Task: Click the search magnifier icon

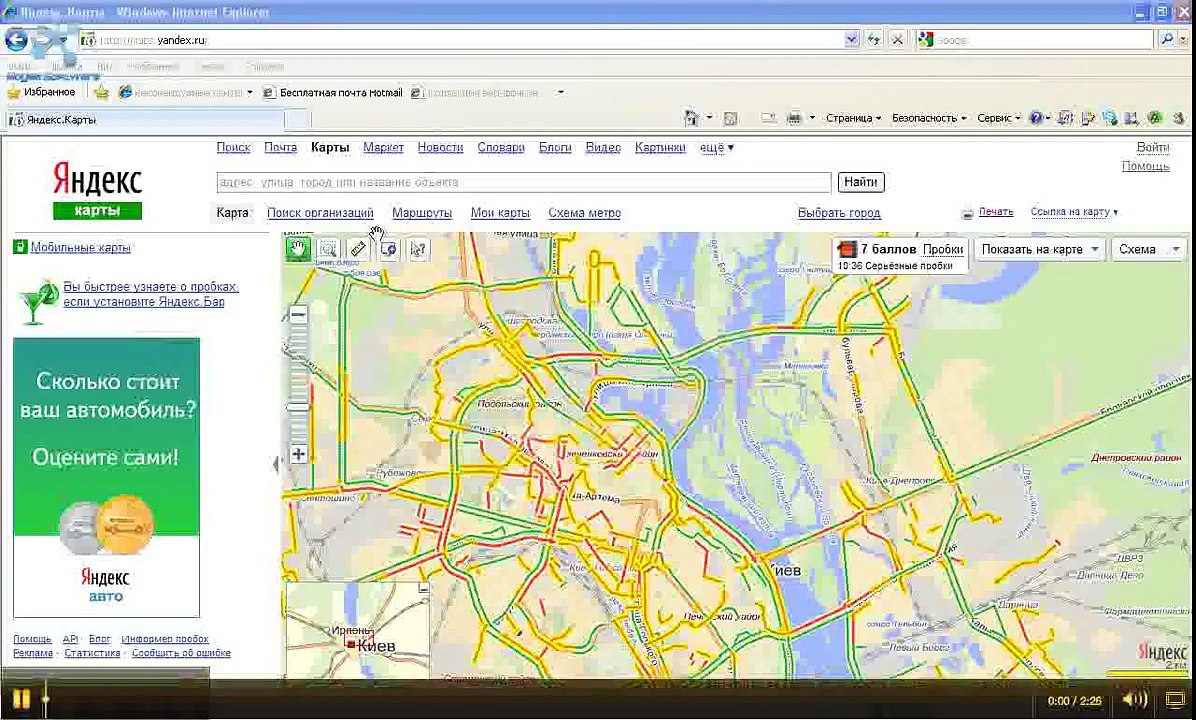Action: point(1166,40)
